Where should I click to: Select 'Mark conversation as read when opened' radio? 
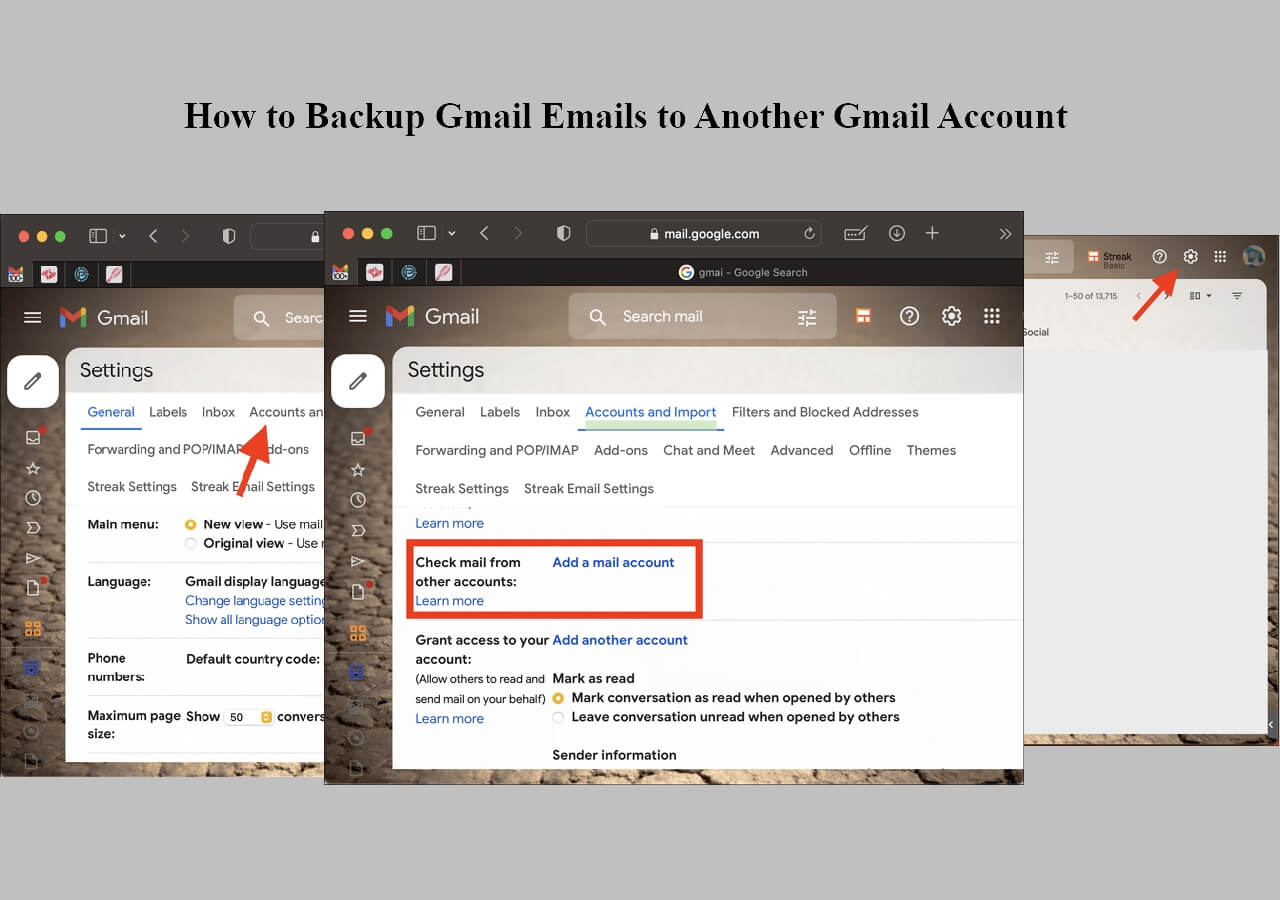pyautogui.click(x=558, y=698)
